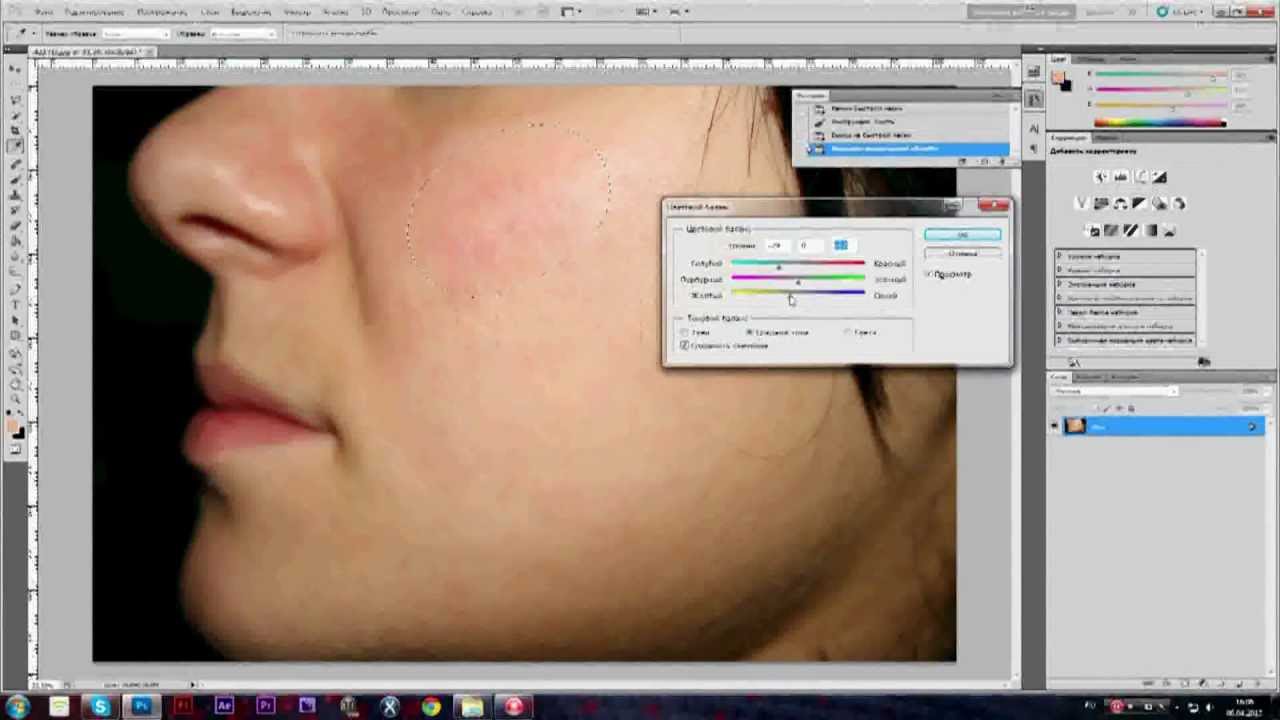The image size is (1280, 720).
Task: Add a Black & White adjustment
Action: click(x=1140, y=204)
